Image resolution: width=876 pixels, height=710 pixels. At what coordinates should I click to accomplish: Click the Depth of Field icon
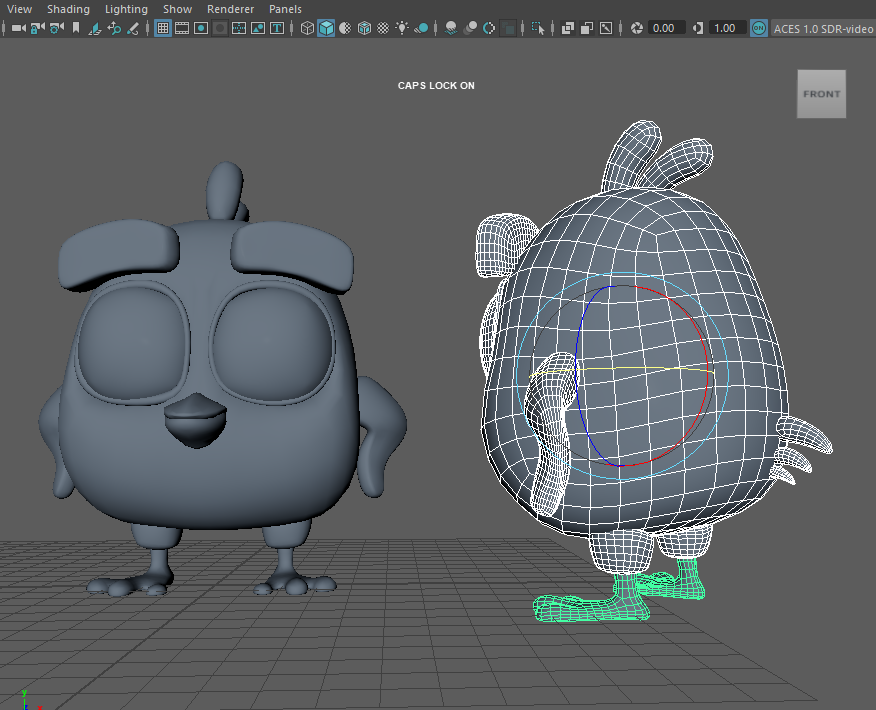(508, 28)
